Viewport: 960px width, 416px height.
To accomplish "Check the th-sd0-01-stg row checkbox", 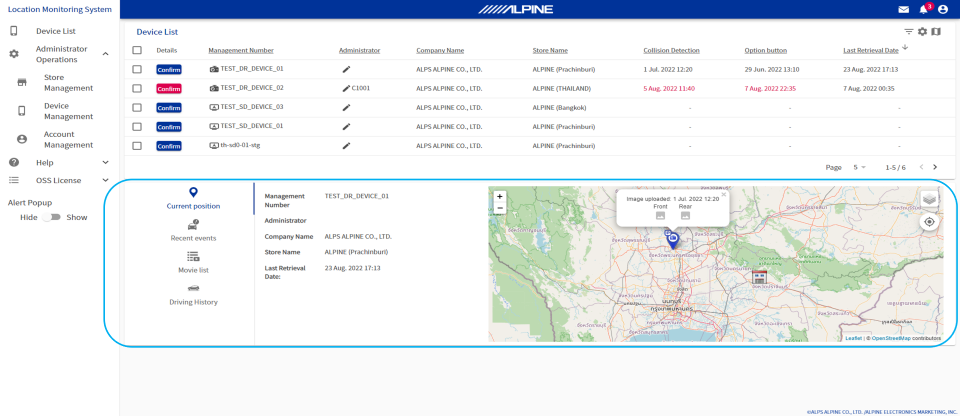I will [137, 146].
